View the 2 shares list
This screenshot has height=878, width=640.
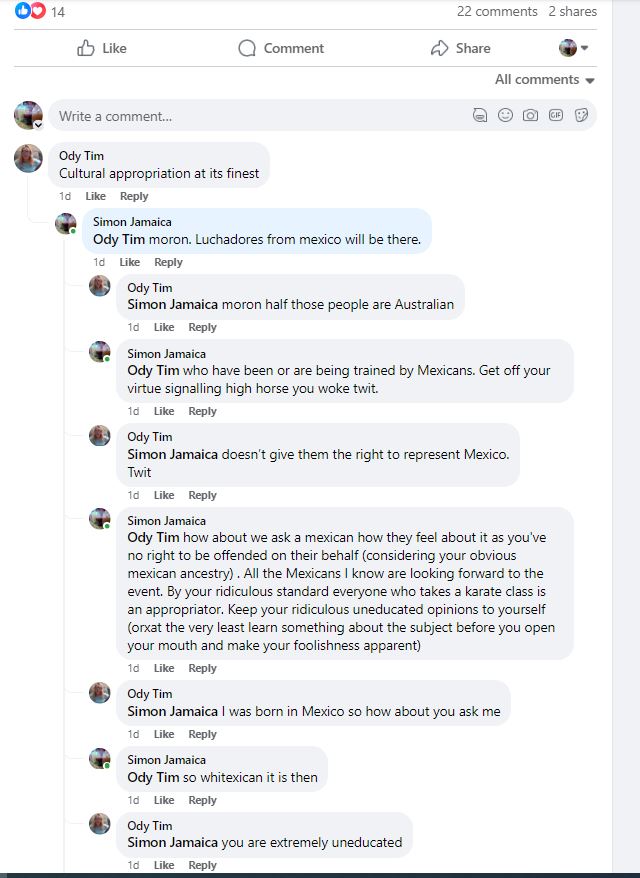point(572,11)
